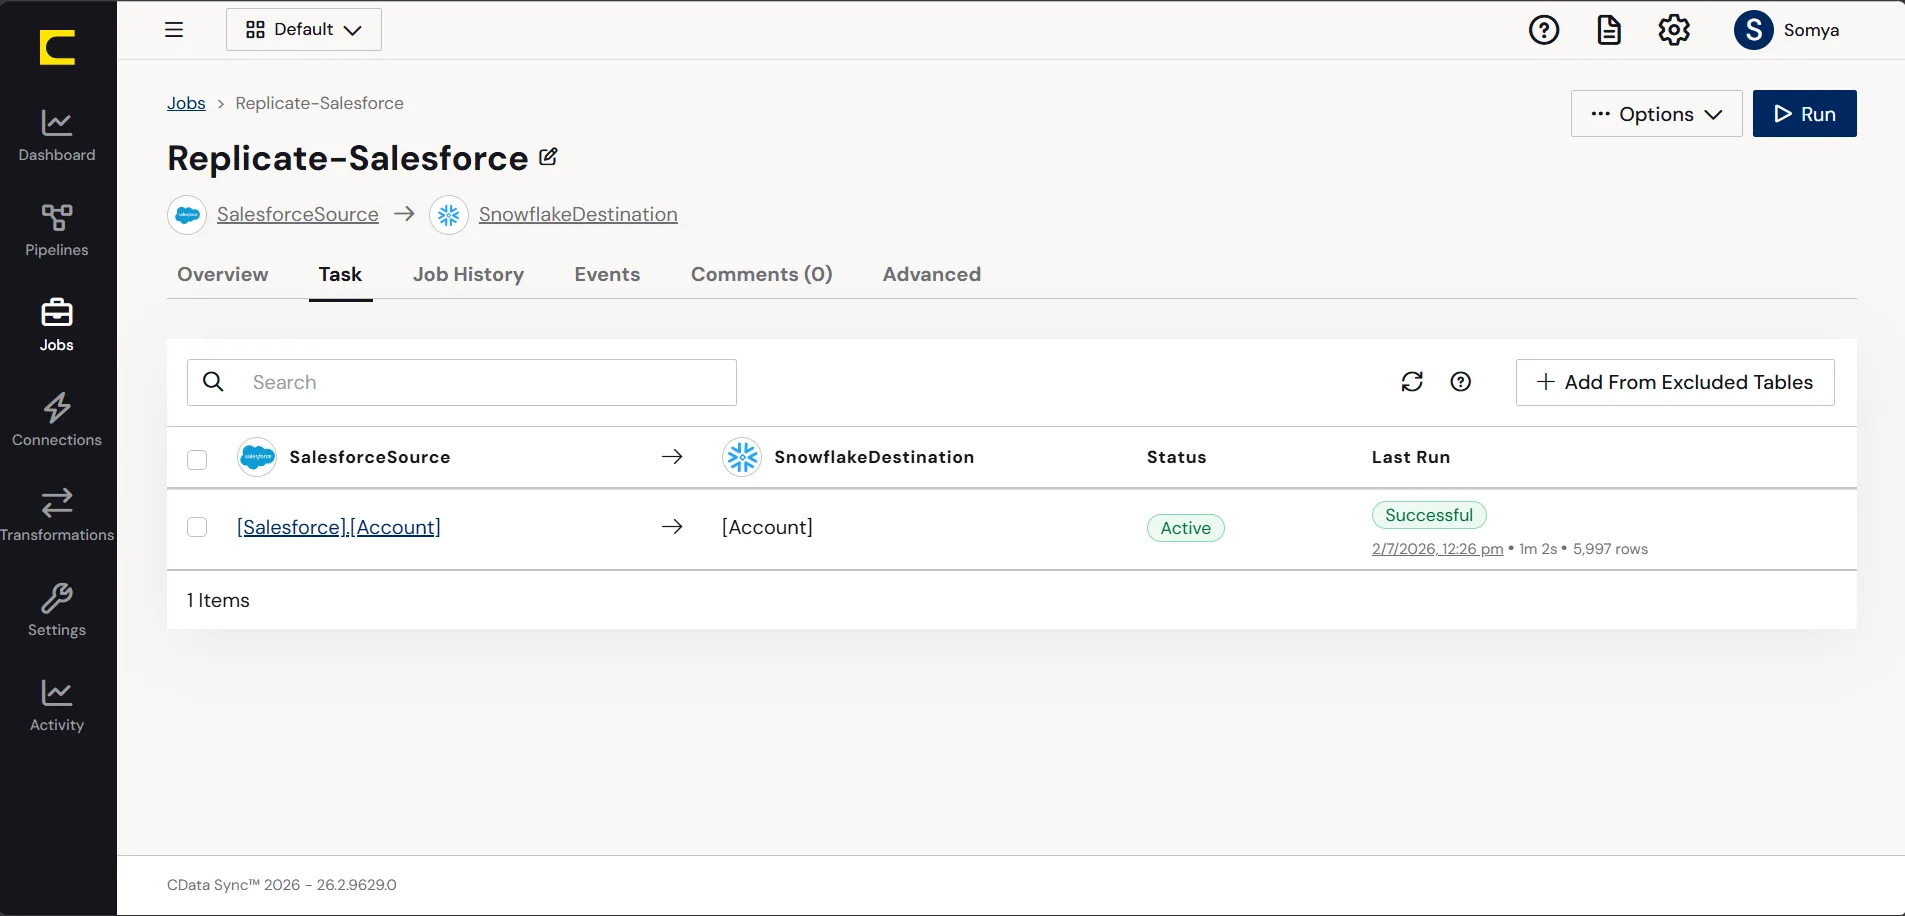
Task: Click the SnowflakeDestination column header text
Action: click(874, 457)
